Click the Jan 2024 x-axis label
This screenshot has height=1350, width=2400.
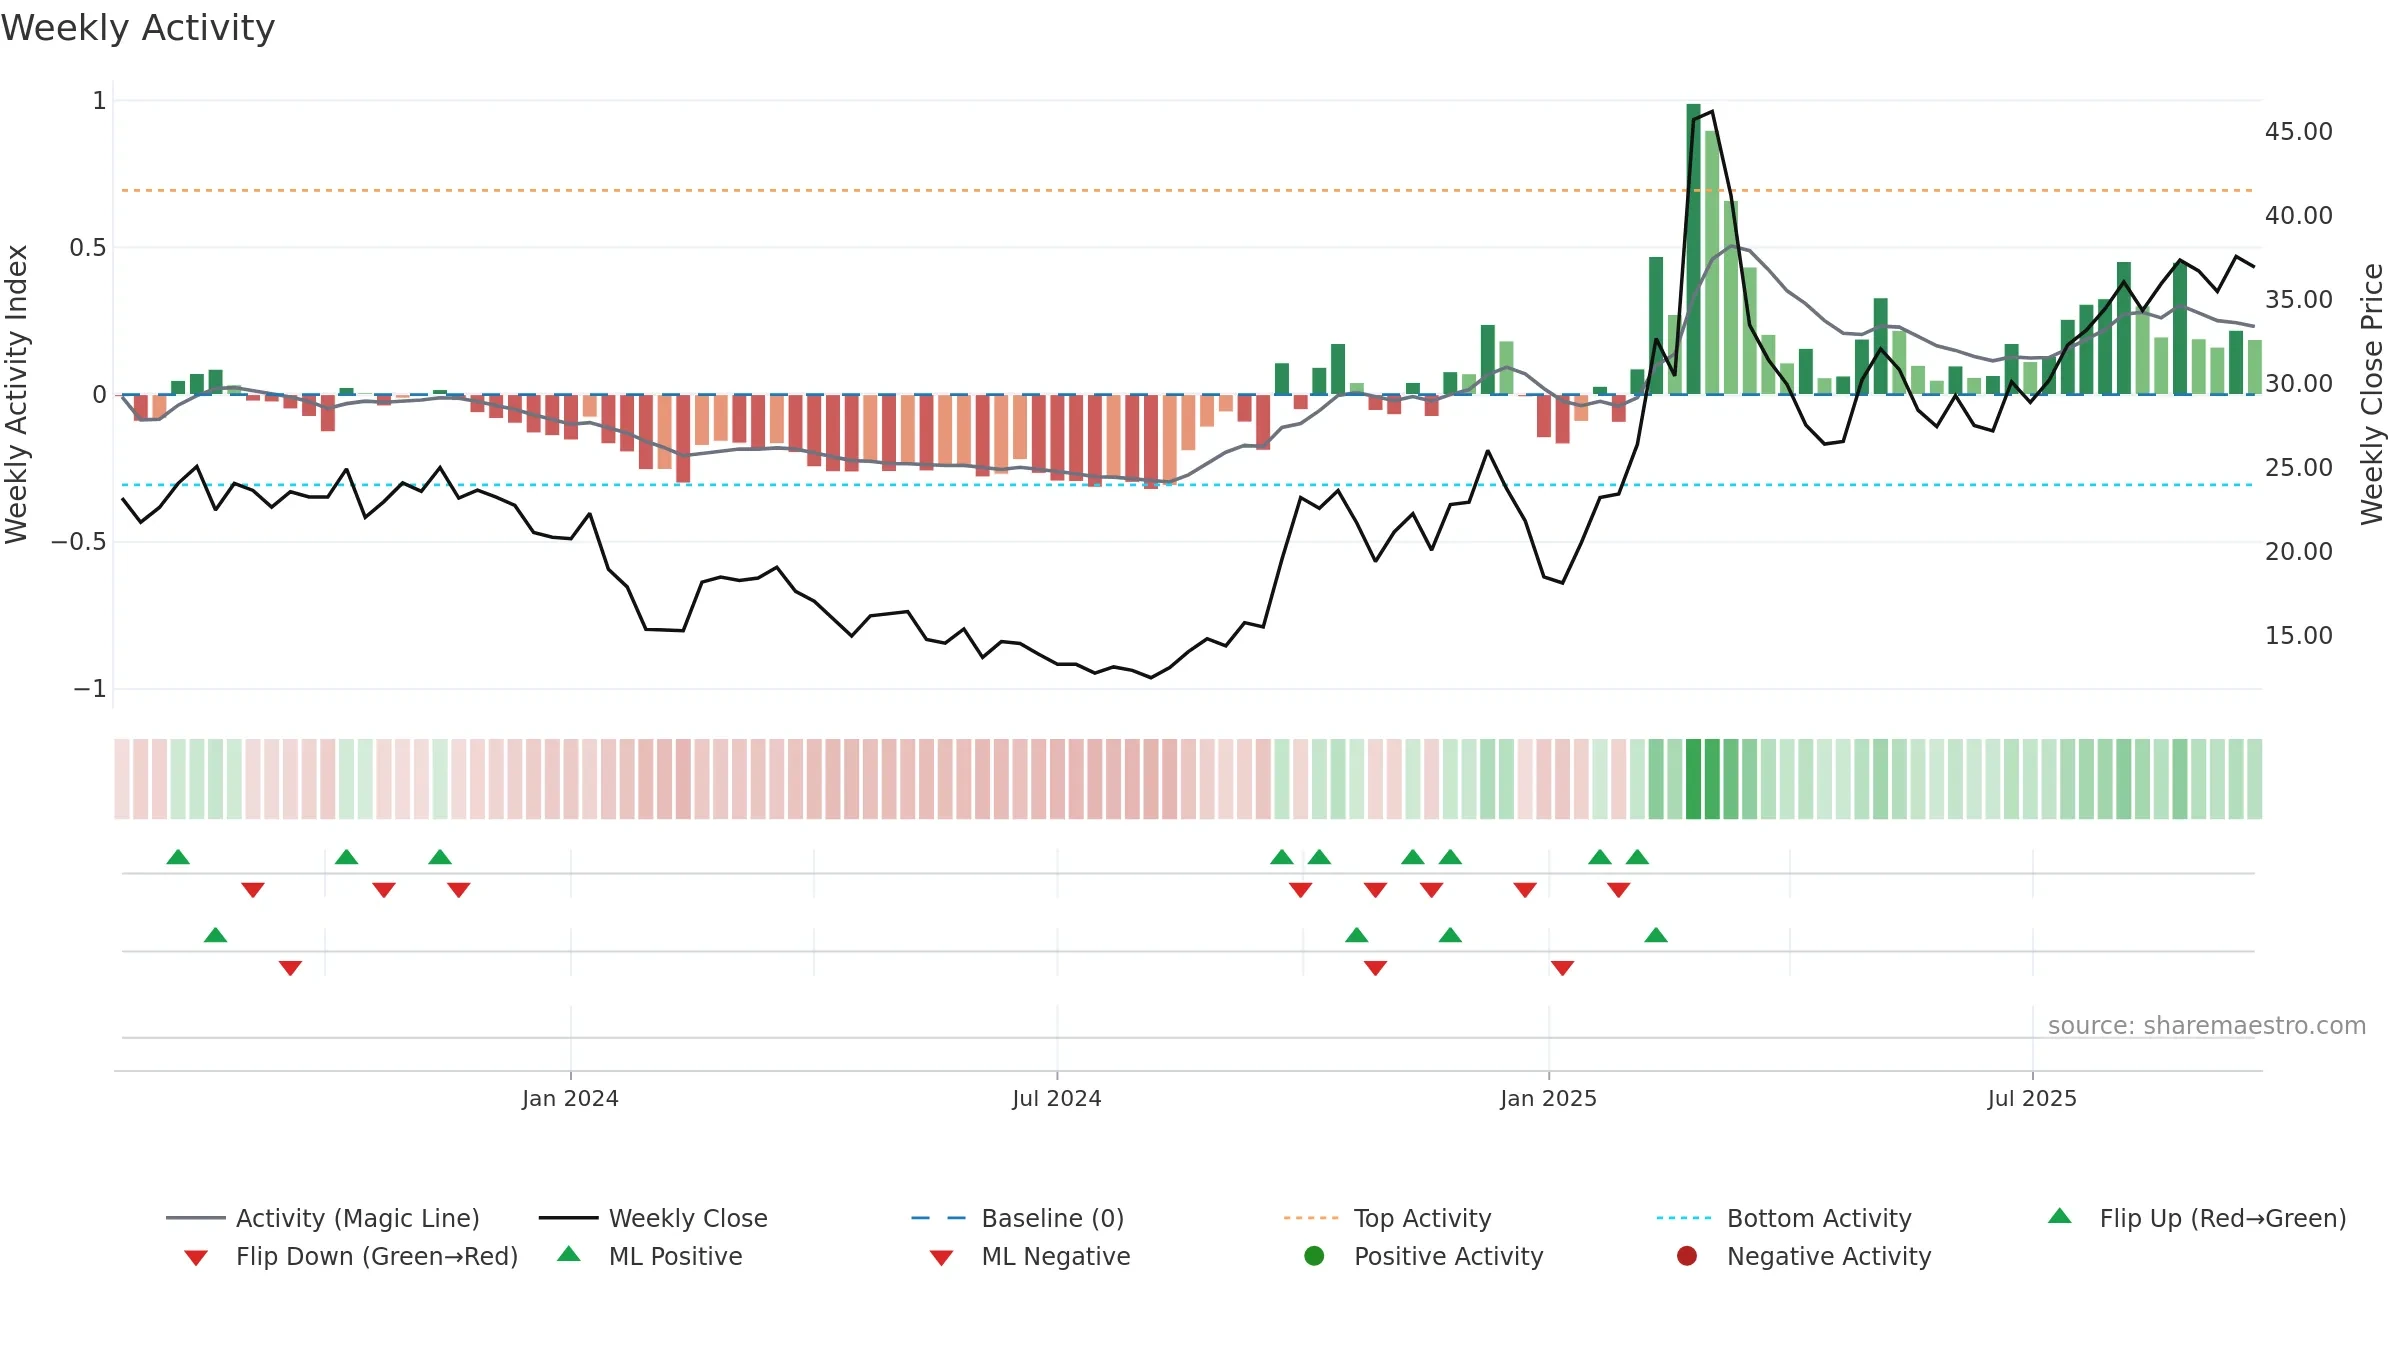570,1098
